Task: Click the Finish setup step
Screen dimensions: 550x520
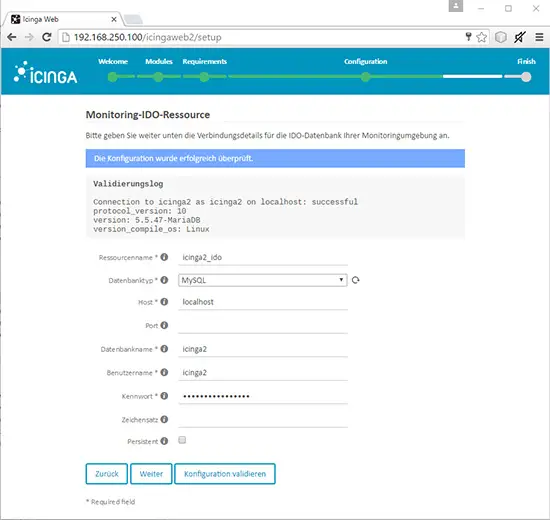Action: click(526, 61)
